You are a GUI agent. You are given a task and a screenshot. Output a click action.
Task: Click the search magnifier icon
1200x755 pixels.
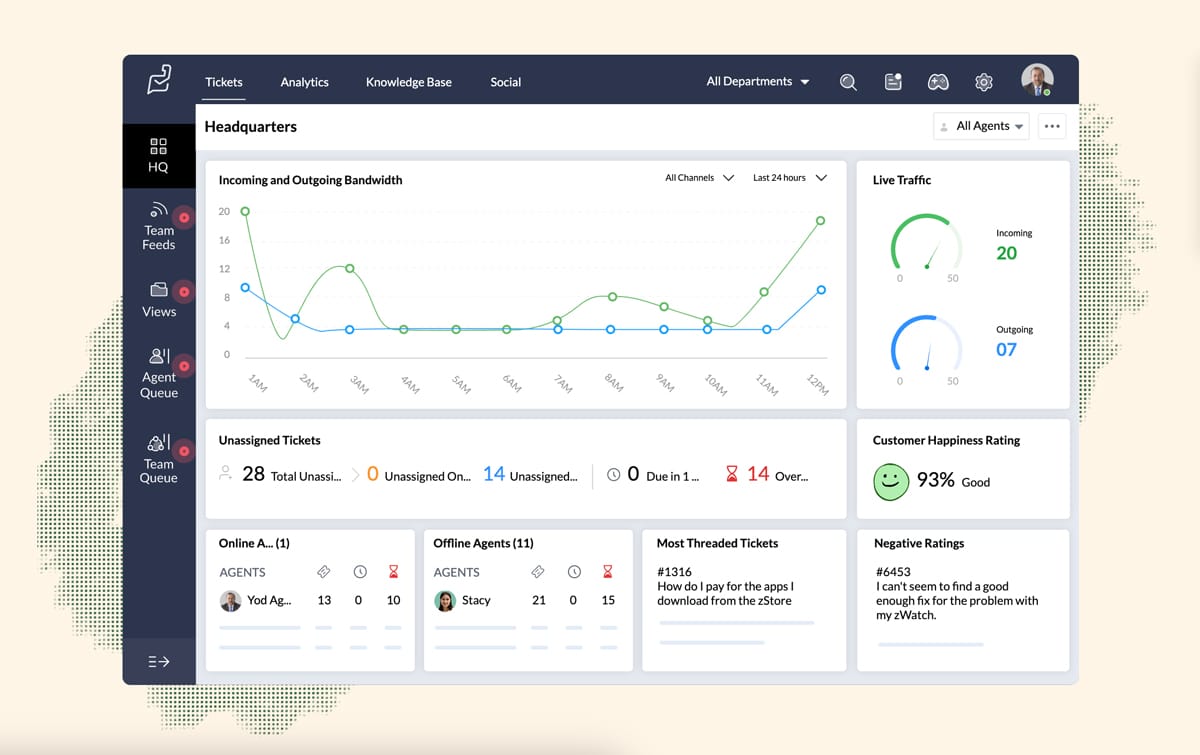[x=848, y=82]
